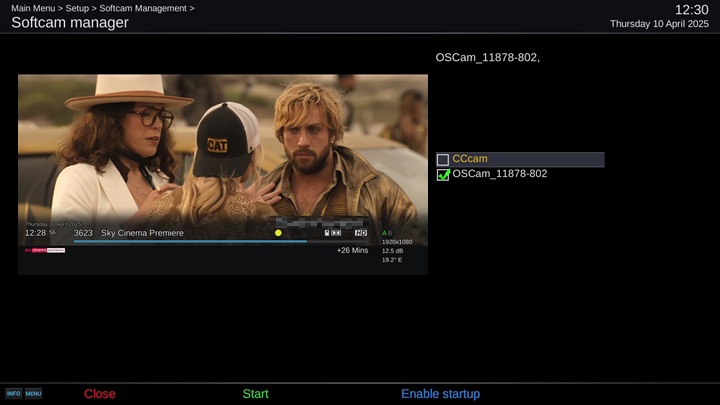
Task: Click the HD badge in the infobar
Action: tap(361, 233)
